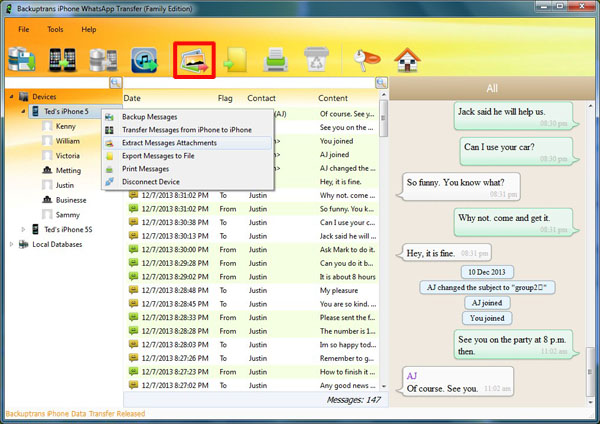Click the search icon above the message list
The width and height of the screenshot is (600, 424).
tap(381, 83)
